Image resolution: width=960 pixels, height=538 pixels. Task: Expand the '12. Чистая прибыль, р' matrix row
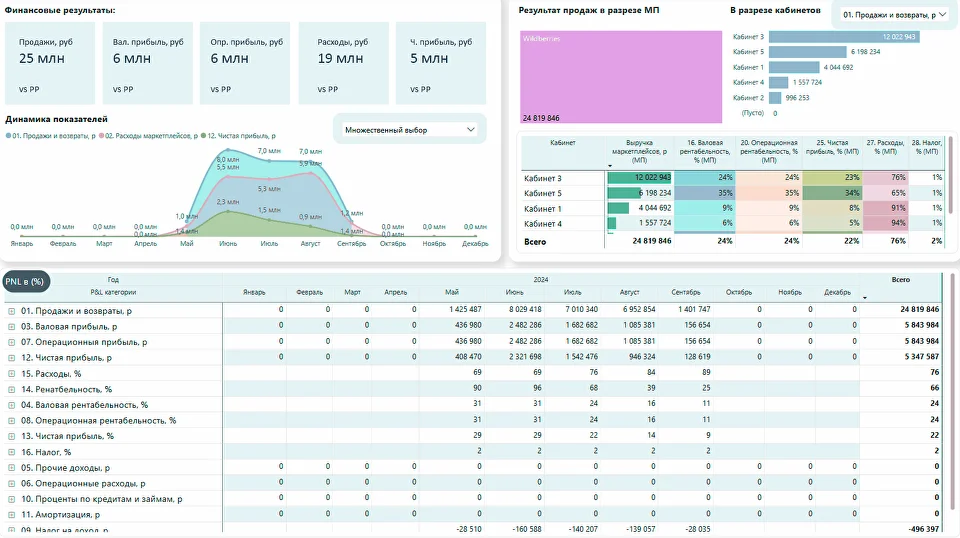[12, 357]
